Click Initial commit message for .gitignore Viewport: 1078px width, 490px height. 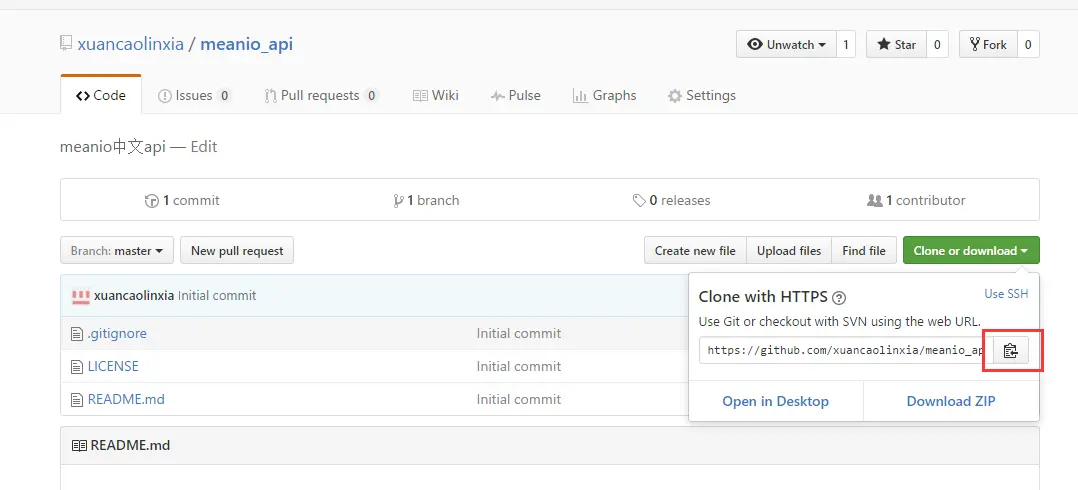[519, 334]
